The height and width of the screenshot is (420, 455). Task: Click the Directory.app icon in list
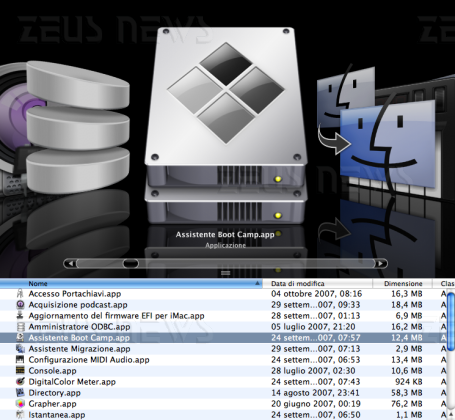point(20,393)
